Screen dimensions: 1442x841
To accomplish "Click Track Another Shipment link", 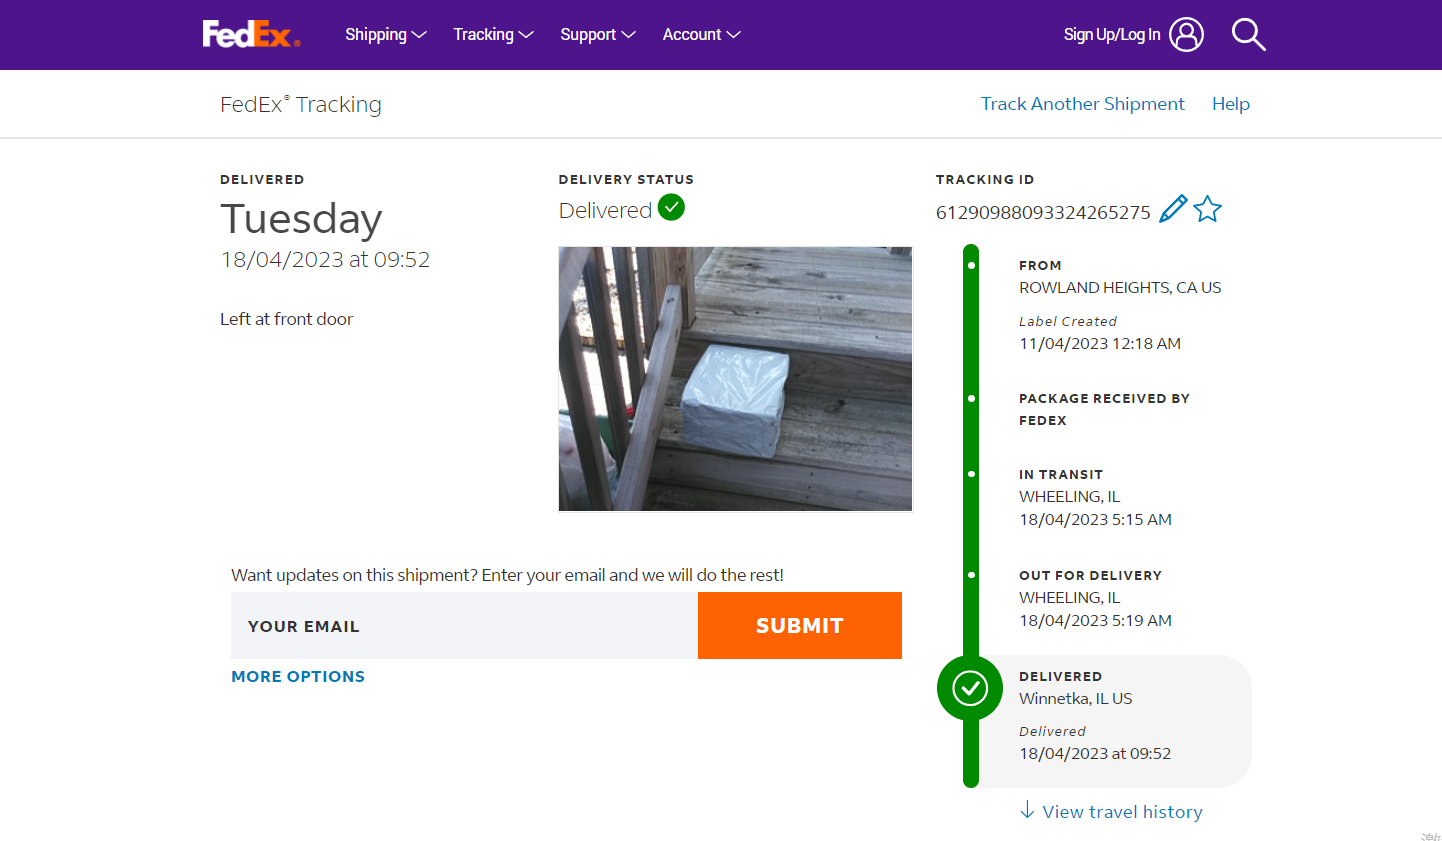I will click(1082, 104).
